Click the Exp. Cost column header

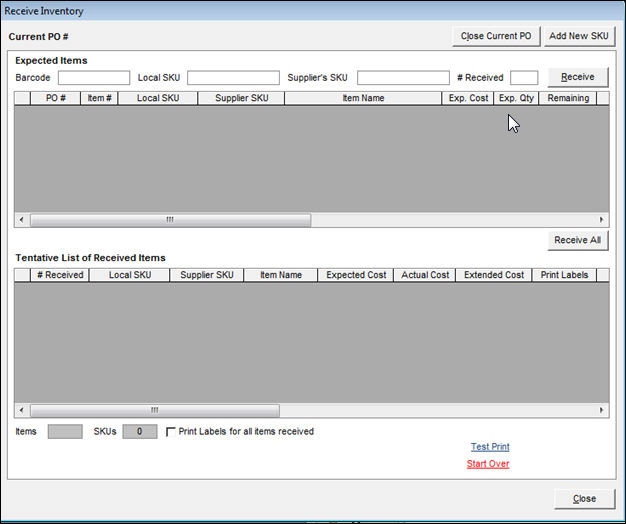click(468, 99)
